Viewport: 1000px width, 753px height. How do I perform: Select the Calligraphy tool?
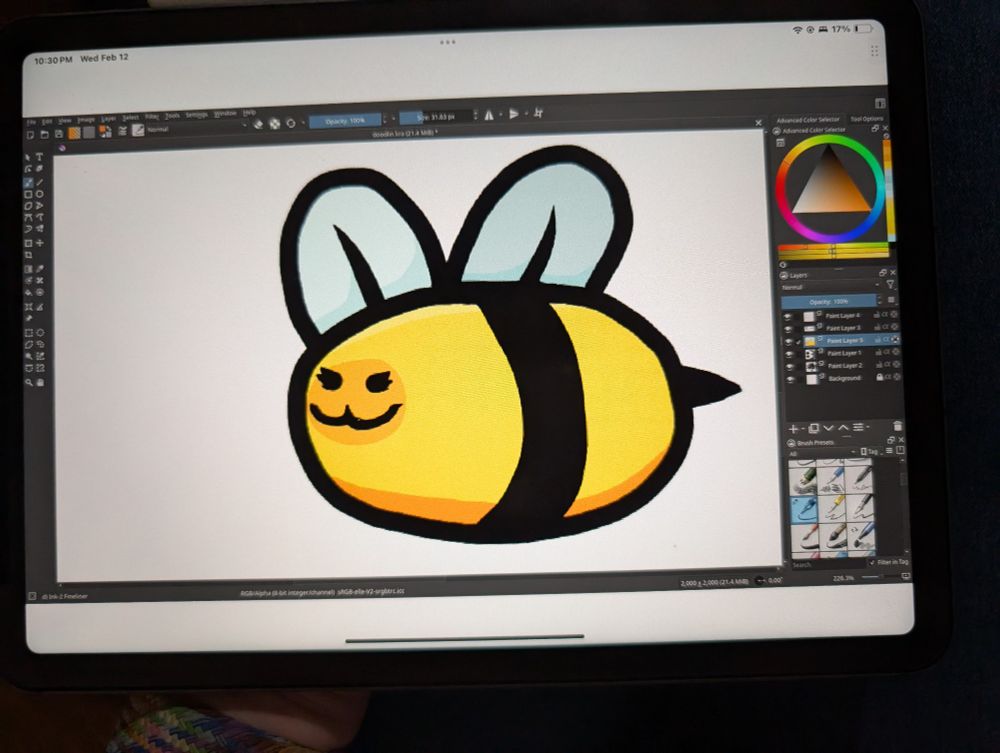pos(40,169)
